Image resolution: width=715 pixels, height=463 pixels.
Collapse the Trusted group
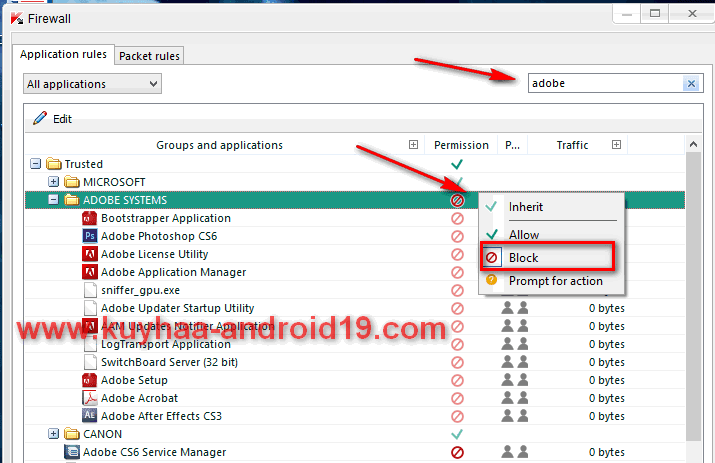tap(36, 163)
